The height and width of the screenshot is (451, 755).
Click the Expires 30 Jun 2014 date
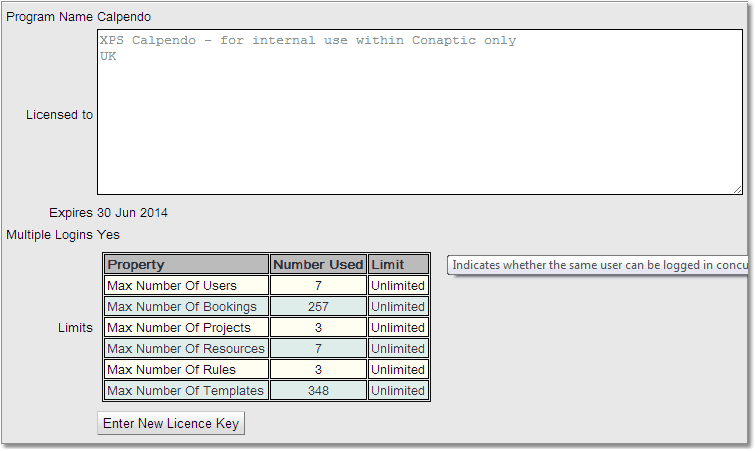(132, 213)
